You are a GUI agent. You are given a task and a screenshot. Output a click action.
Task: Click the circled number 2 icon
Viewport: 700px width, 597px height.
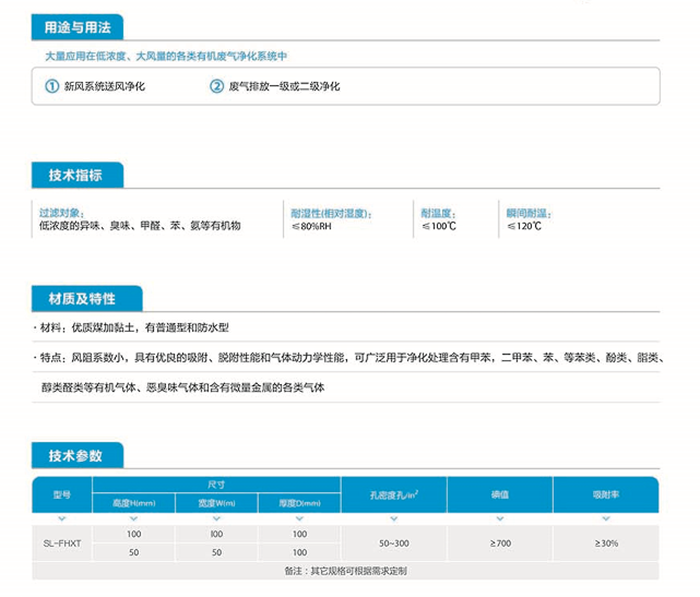point(216,87)
